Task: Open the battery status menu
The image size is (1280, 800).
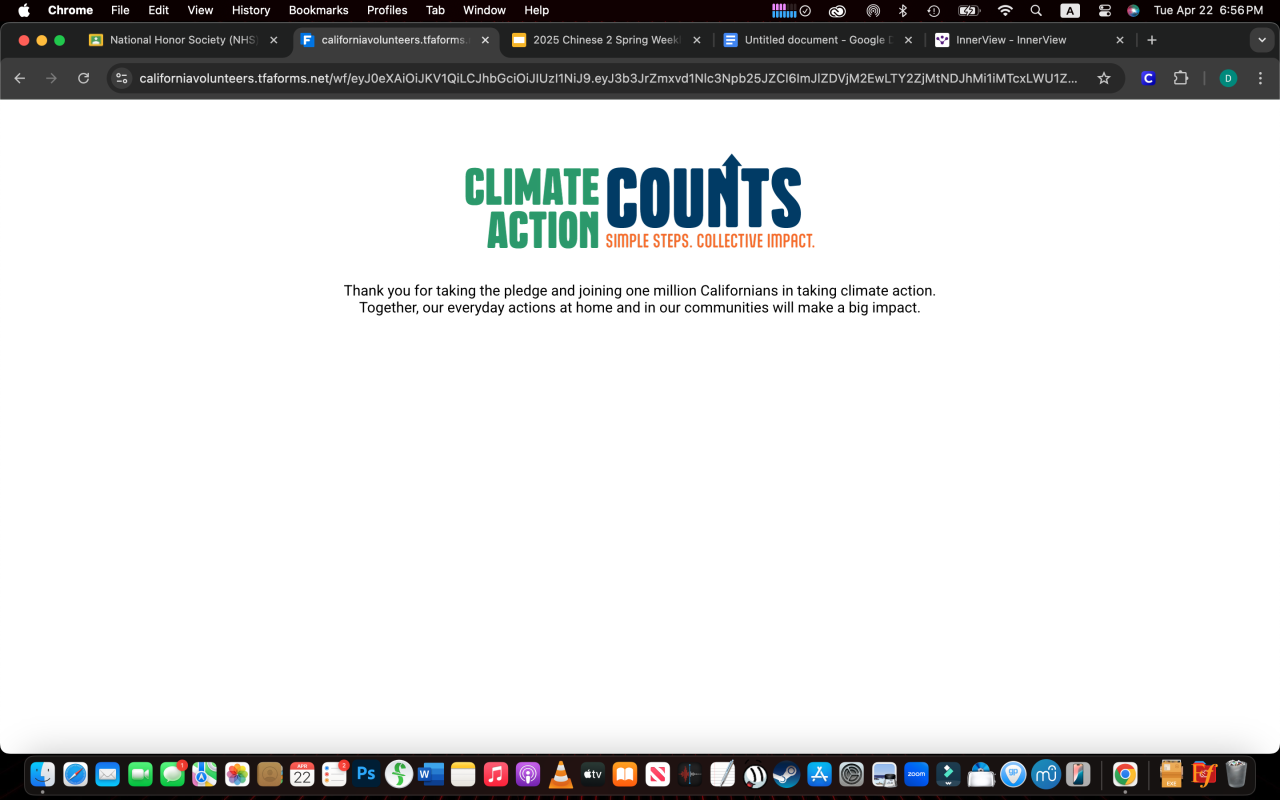Action: click(968, 10)
